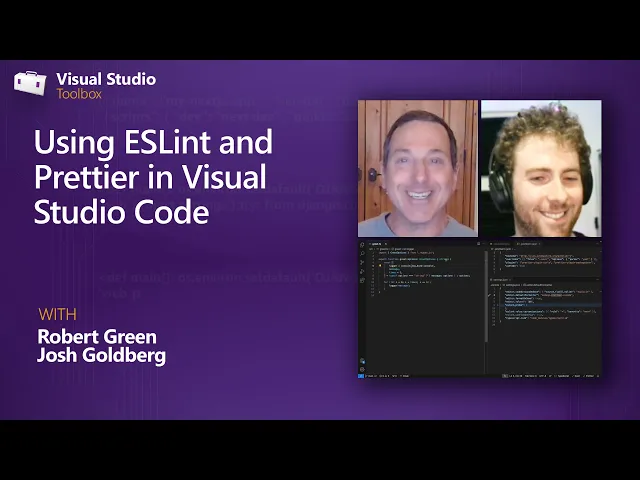The image size is (640, 480).
Task: Click the name "Robert Green"
Action: [97, 337]
